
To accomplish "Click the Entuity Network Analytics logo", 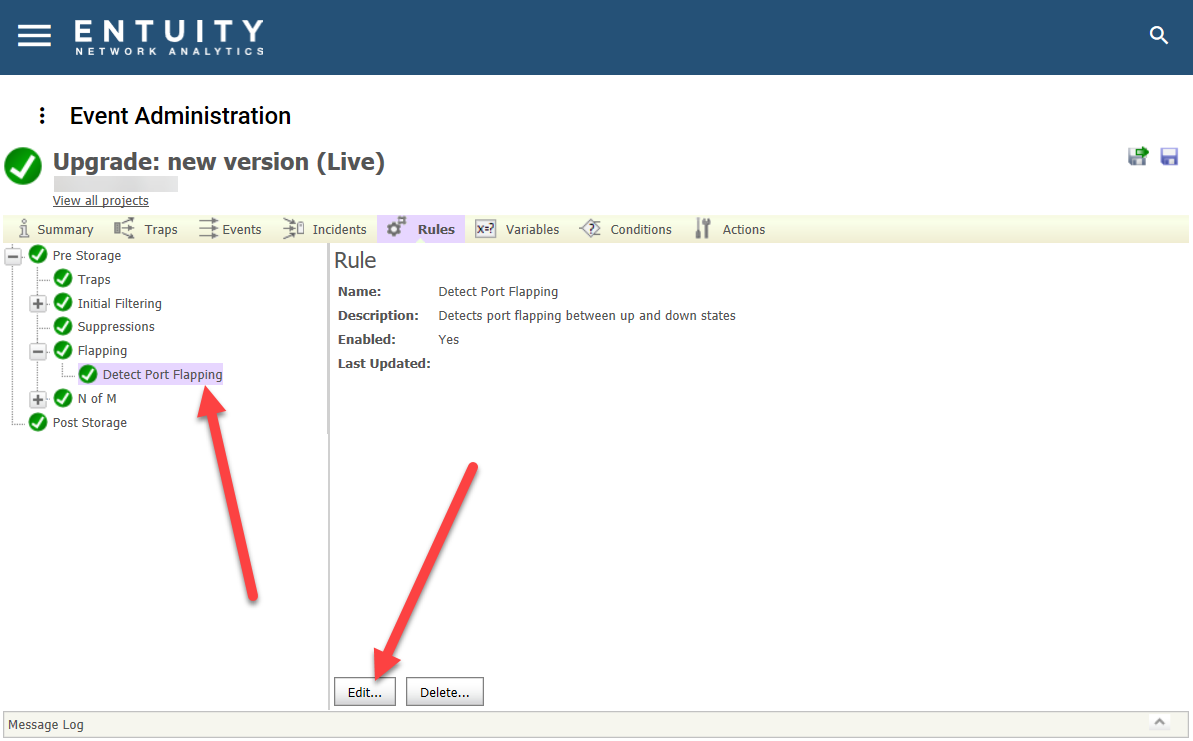I will [x=169, y=37].
